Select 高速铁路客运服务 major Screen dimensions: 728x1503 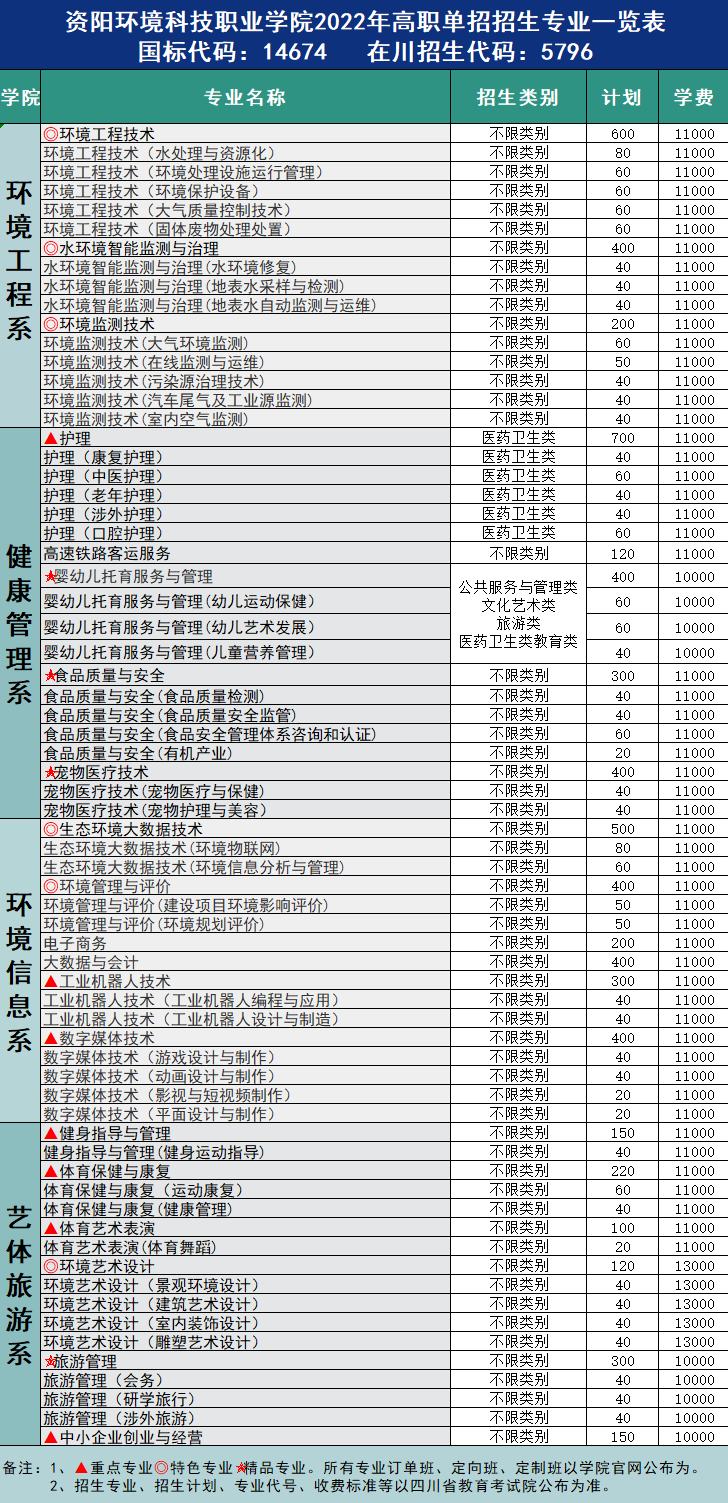point(245,553)
